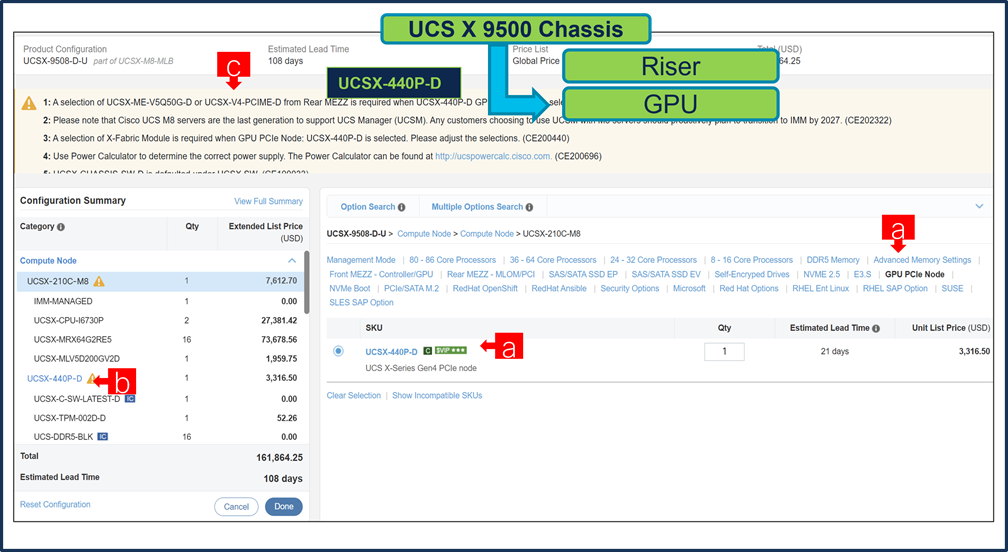Select the UCSX-MRX64G2RE5 summary row

click(x=160, y=340)
